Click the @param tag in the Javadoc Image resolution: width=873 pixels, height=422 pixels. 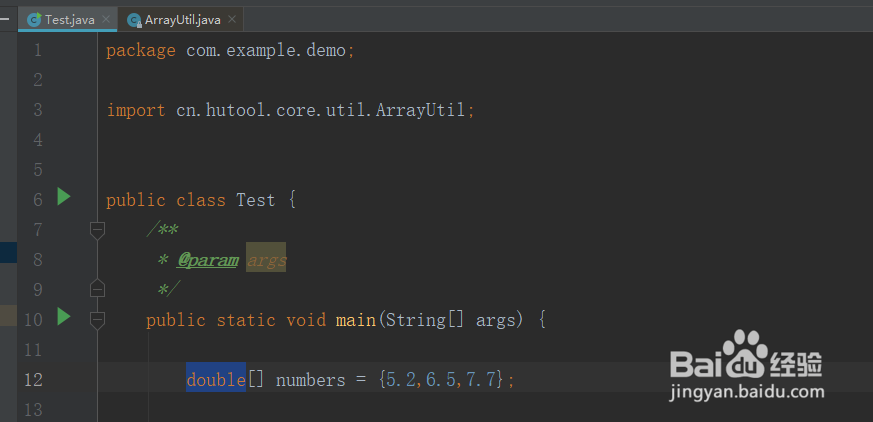[208, 260]
